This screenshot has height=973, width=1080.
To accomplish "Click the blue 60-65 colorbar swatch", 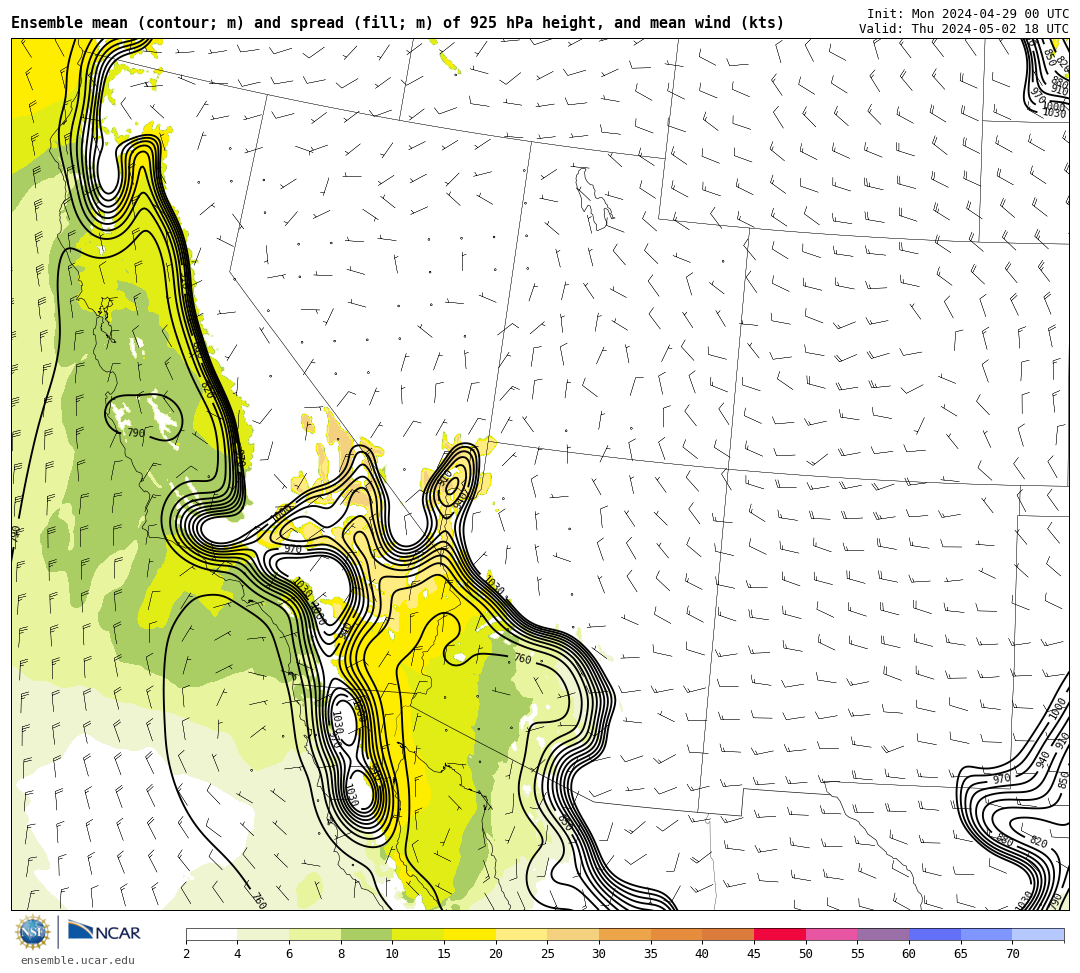I will (x=935, y=934).
